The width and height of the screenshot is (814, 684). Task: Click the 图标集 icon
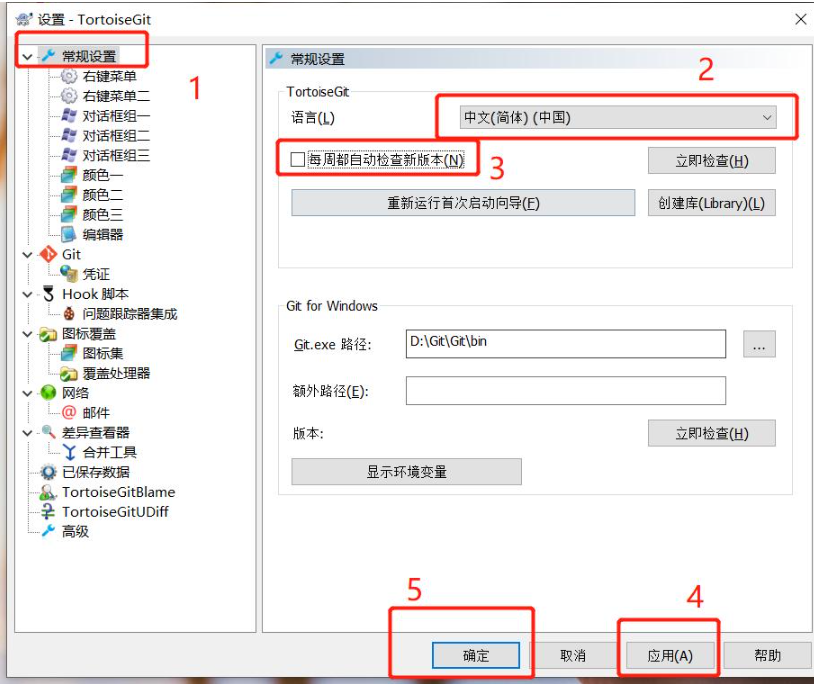(x=69, y=353)
